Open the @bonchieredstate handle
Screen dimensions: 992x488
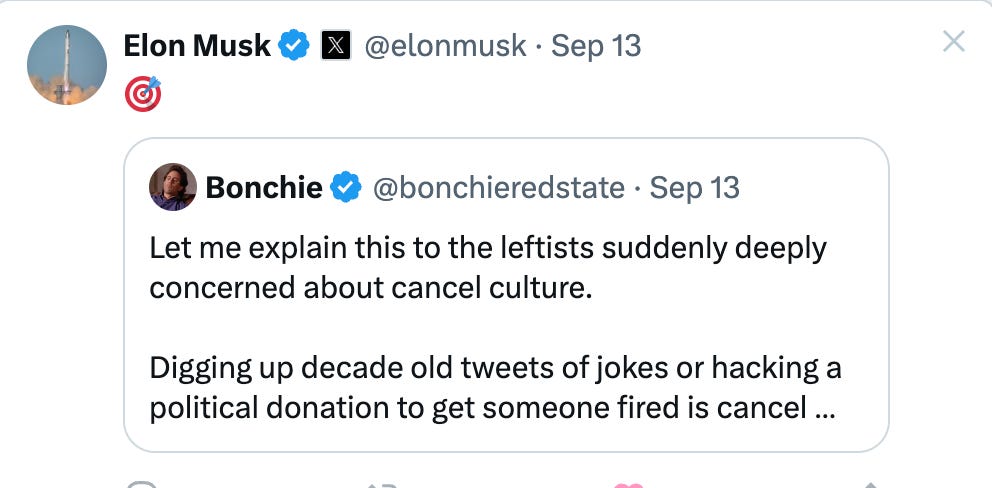pos(498,187)
